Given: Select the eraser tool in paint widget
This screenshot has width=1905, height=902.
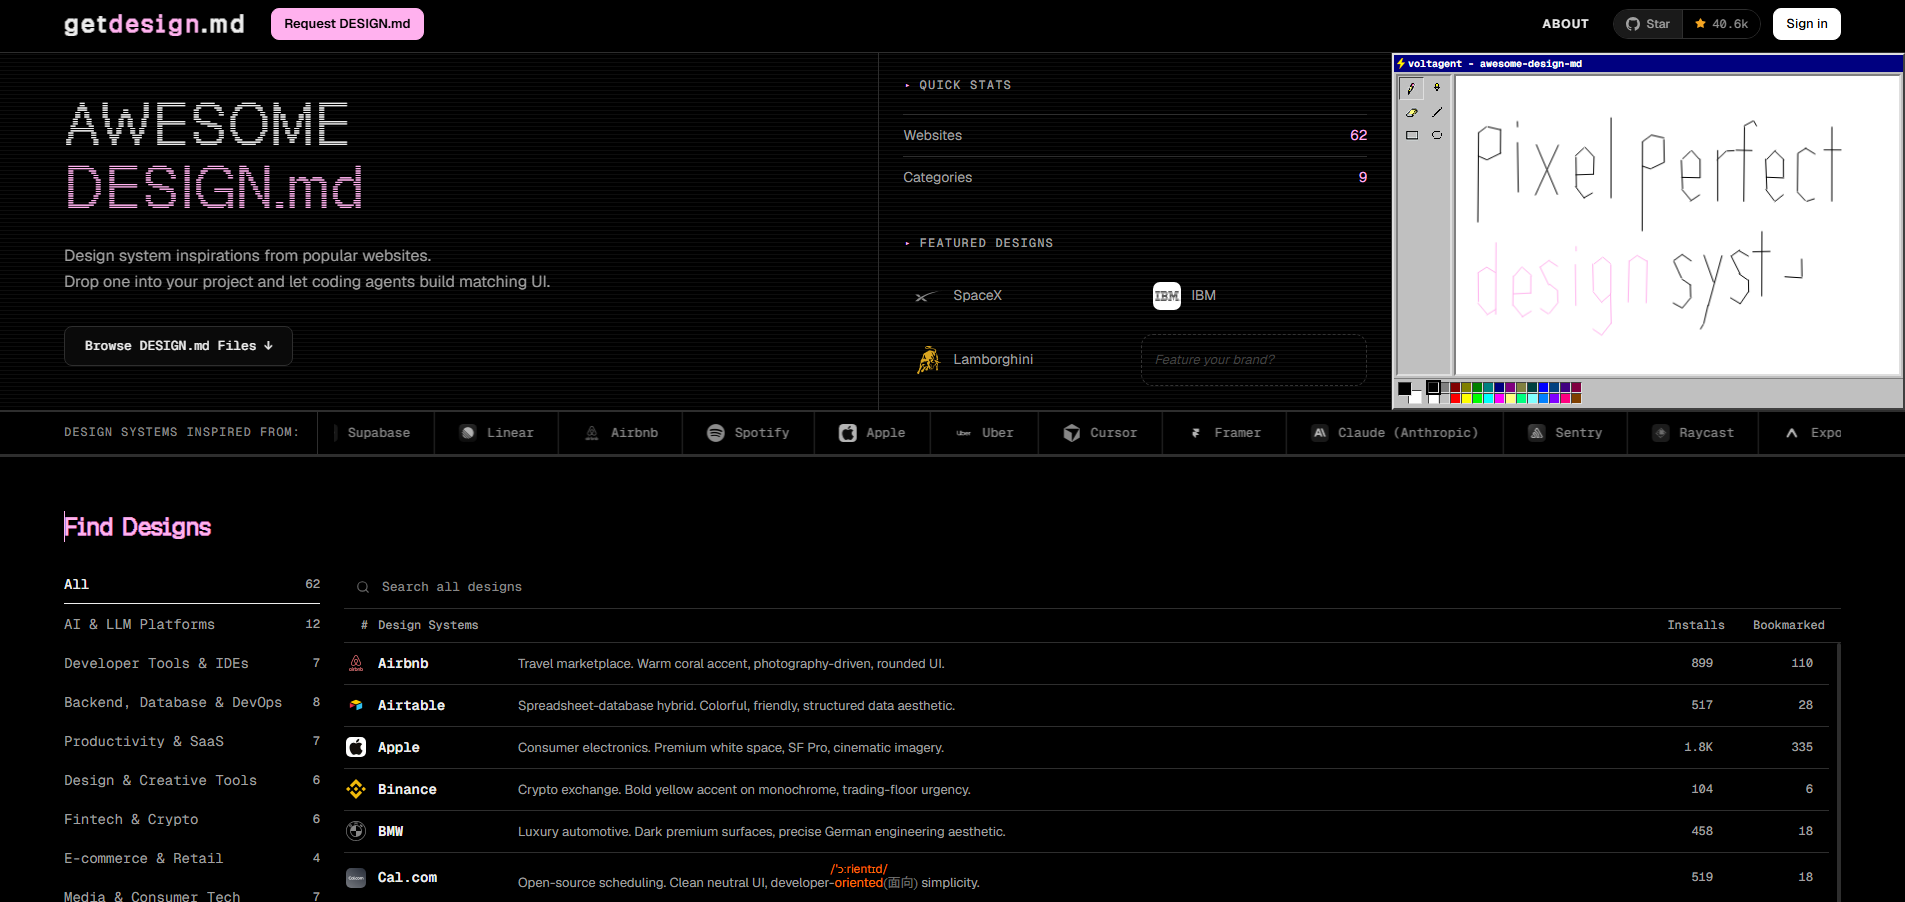Looking at the screenshot, I should pyautogui.click(x=1411, y=112).
